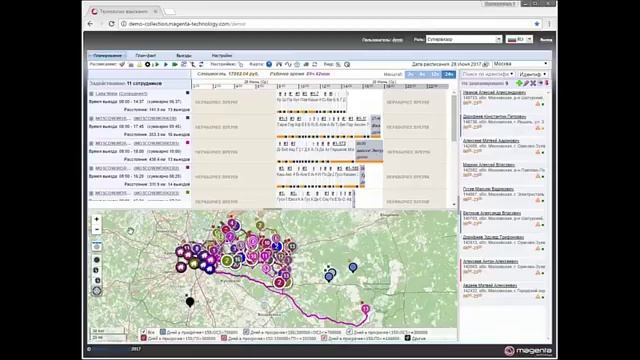Click the Lada Vesta row's black color square

coord(187,93)
